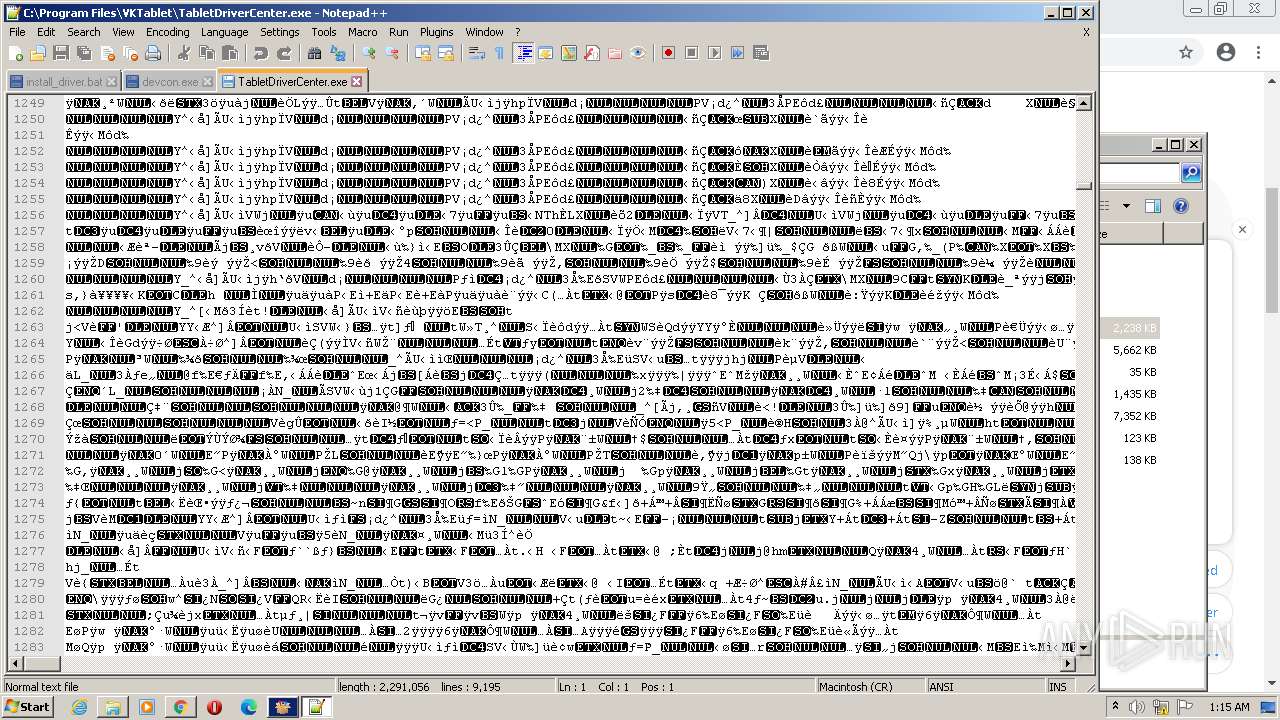Viewport: 1280px width, 720px height.
Task: Open the Encoding menu
Action: pos(167,32)
